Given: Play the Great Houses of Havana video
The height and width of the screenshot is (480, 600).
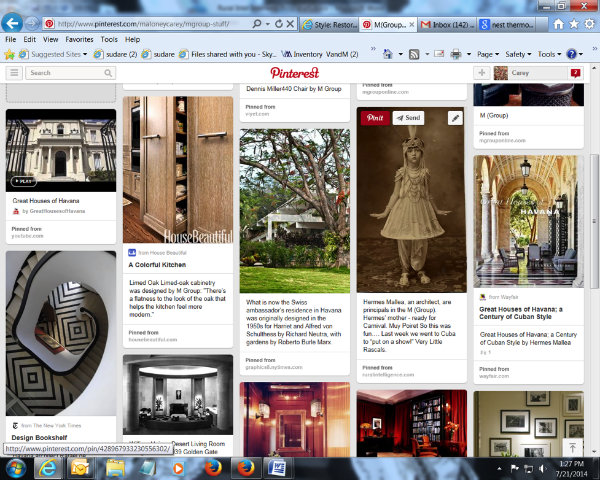Looking at the screenshot, I should (x=24, y=181).
